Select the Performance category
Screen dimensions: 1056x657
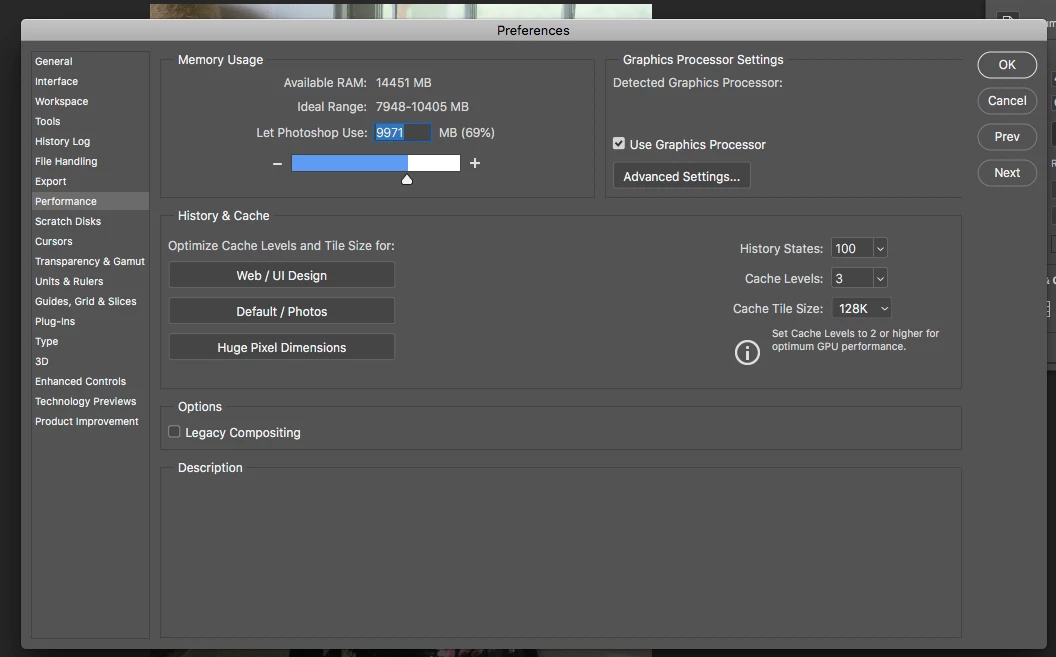(x=90, y=201)
